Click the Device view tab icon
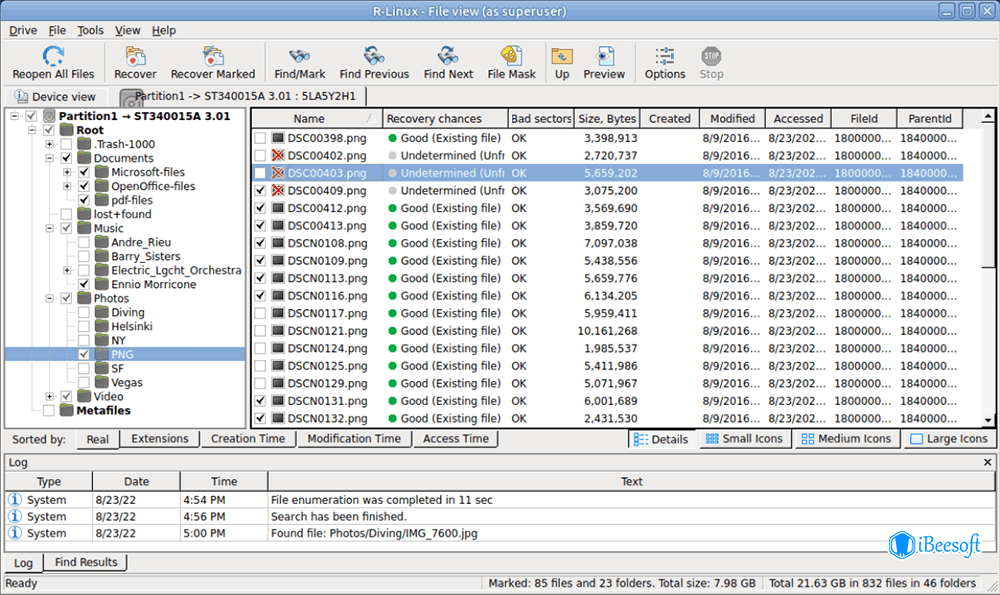Image resolution: width=1000 pixels, height=595 pixels. (21, 96)
